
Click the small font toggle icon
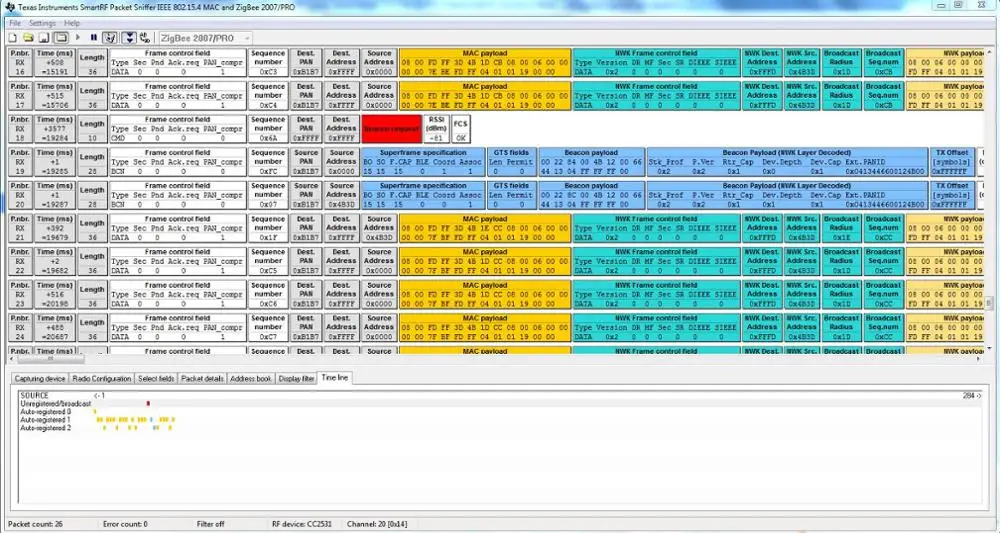(x=145, y=38)
